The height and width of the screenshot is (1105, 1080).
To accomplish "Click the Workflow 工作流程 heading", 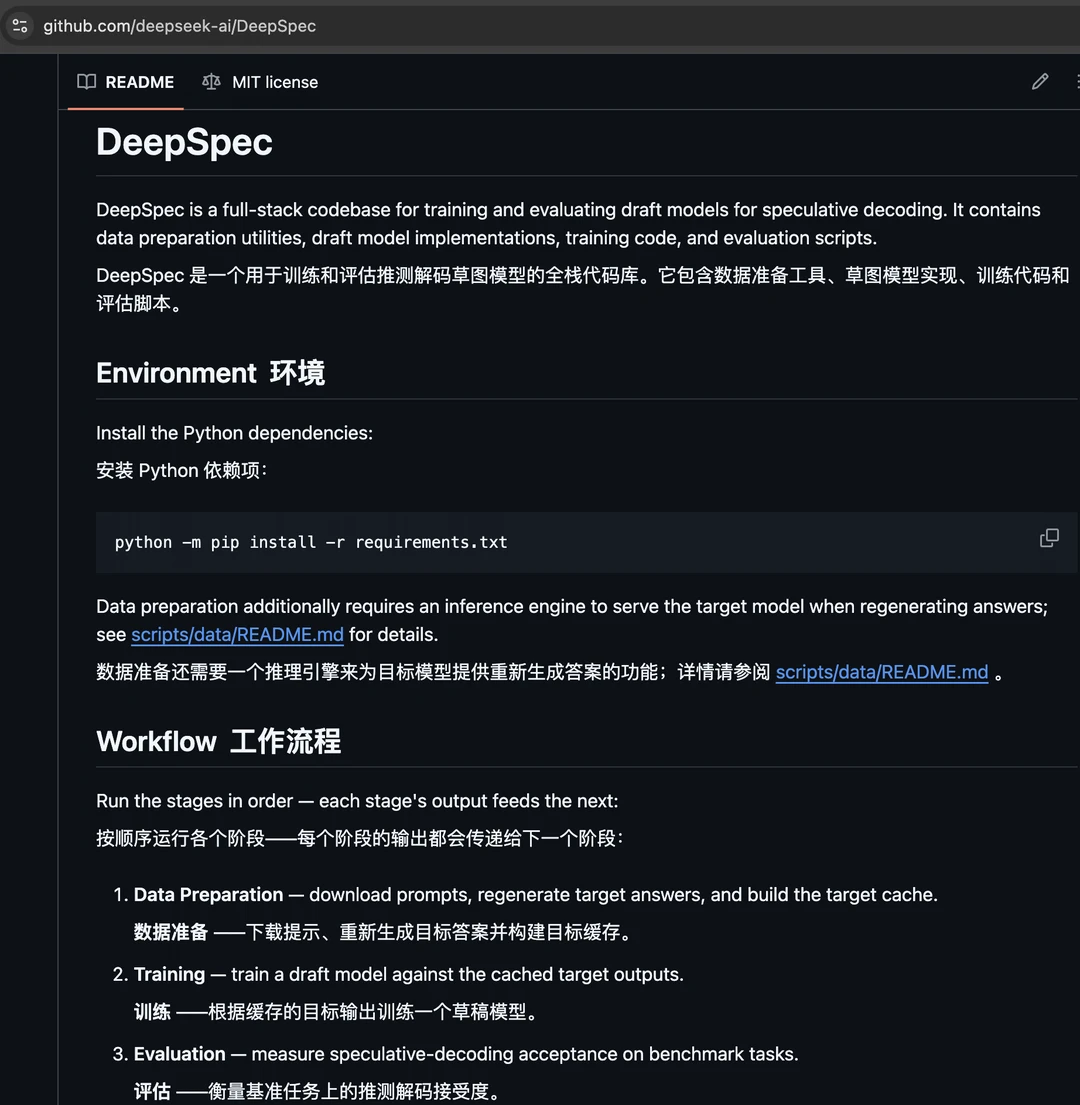I will (219, 741).
